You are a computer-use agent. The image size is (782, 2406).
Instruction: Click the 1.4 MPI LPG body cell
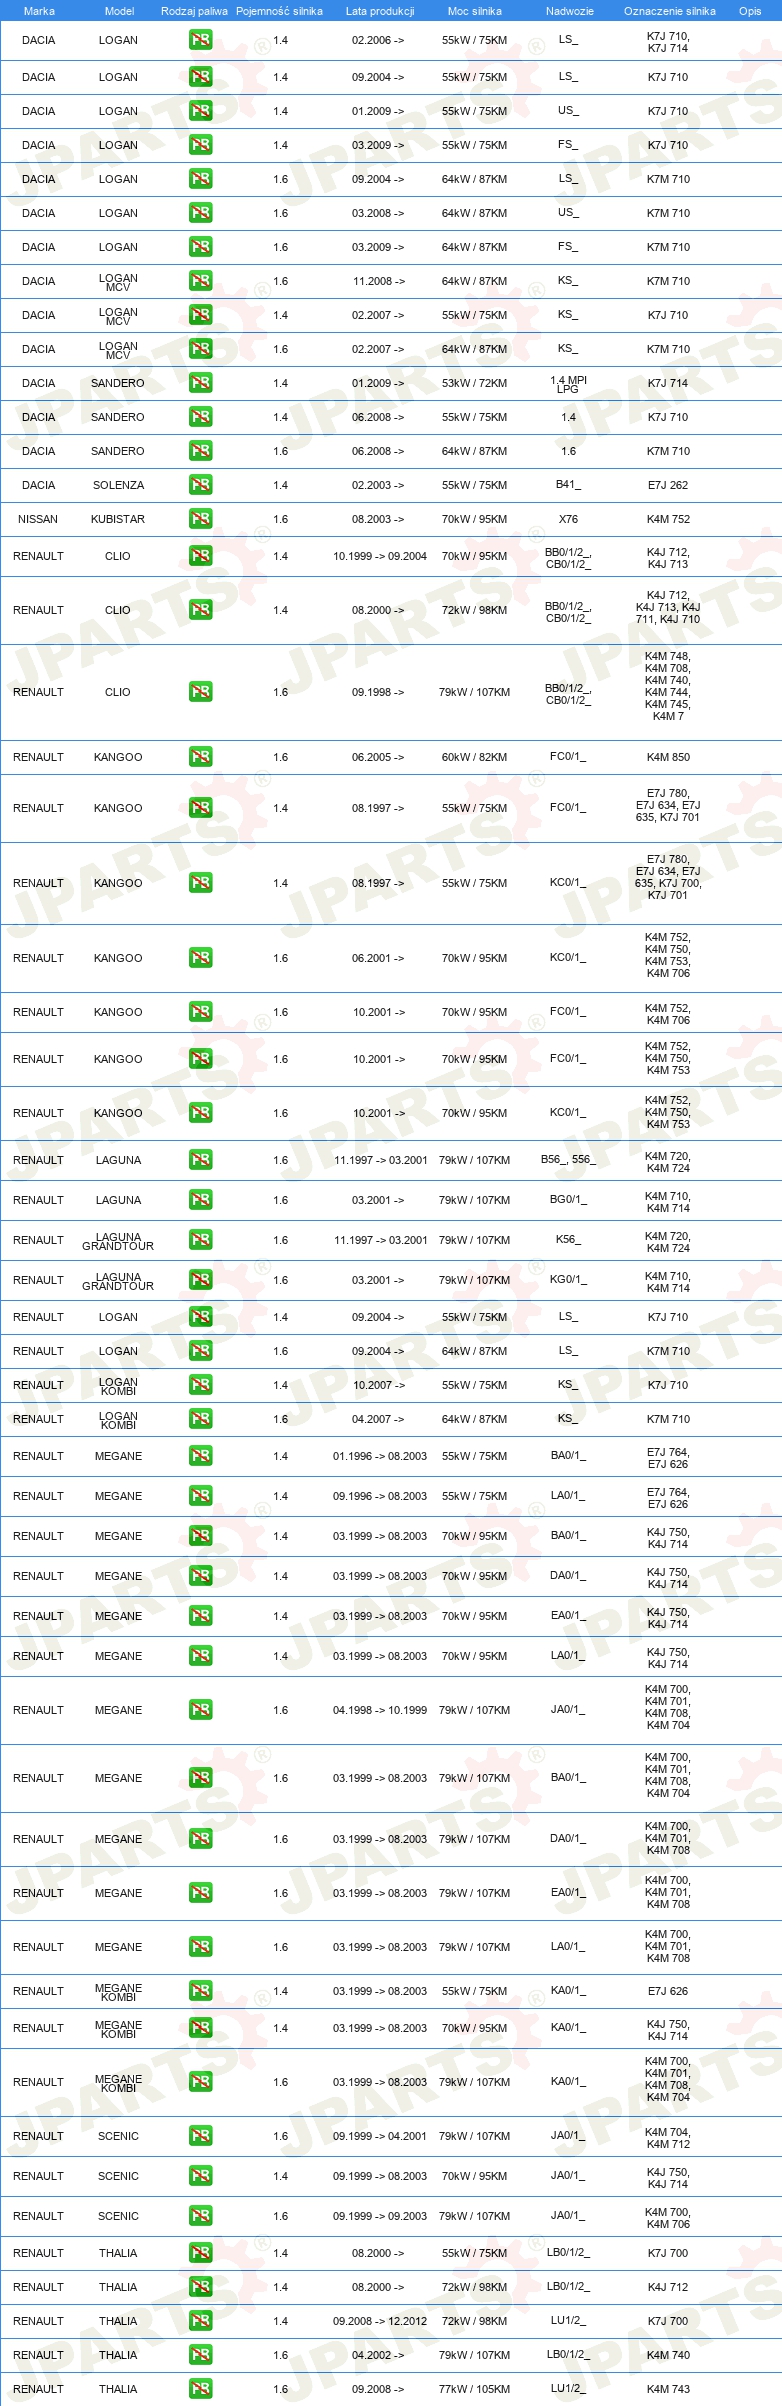[x=568, y=384]
